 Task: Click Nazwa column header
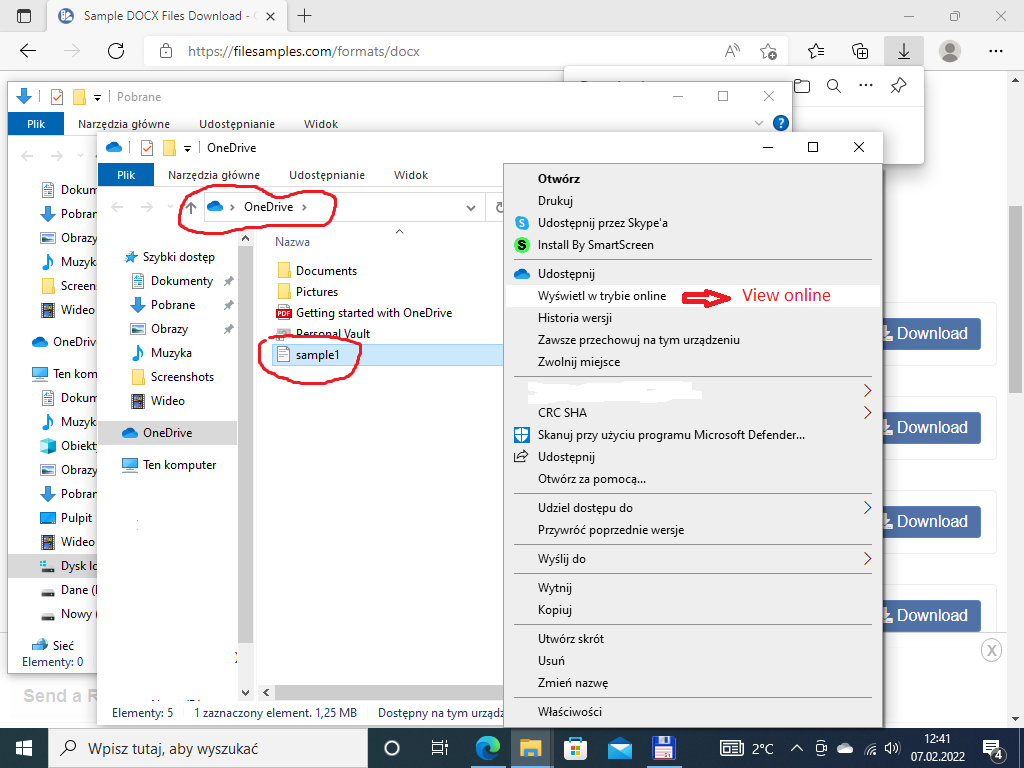coord(293,242)
